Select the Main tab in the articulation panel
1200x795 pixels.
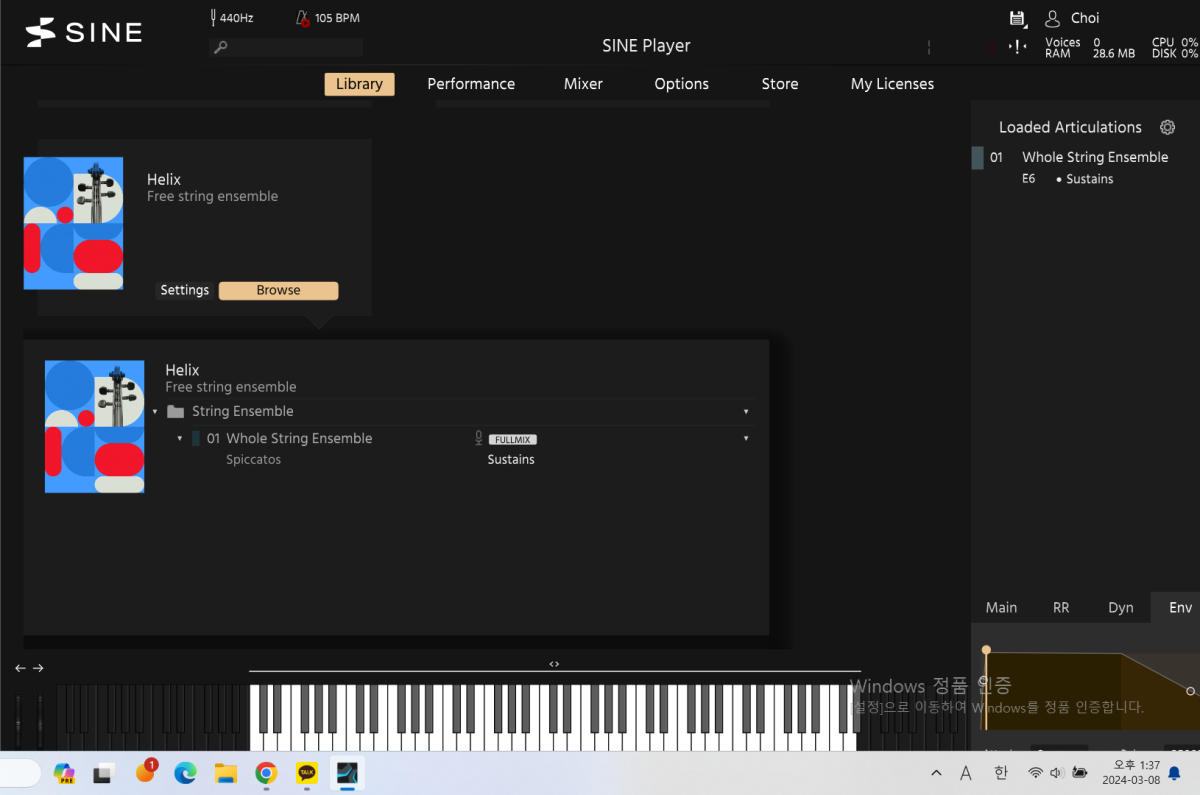click(1001, 607)
